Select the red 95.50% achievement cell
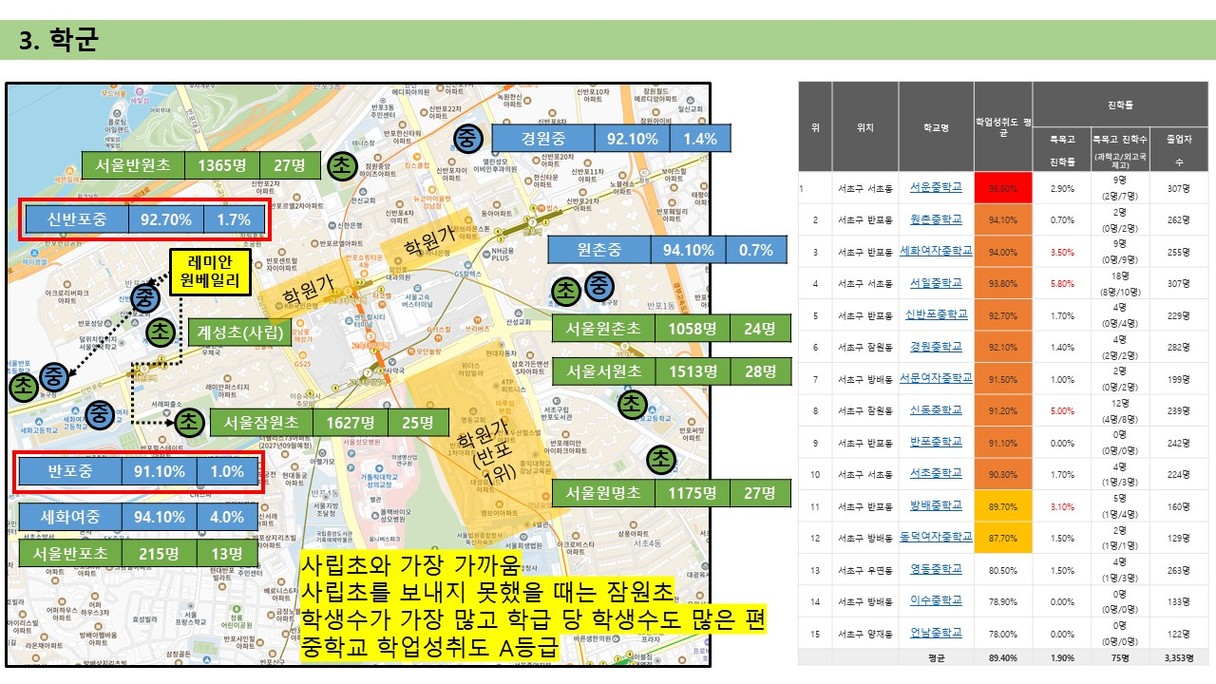This screenshot has width=1216, height=684. tap(1003, 187)
